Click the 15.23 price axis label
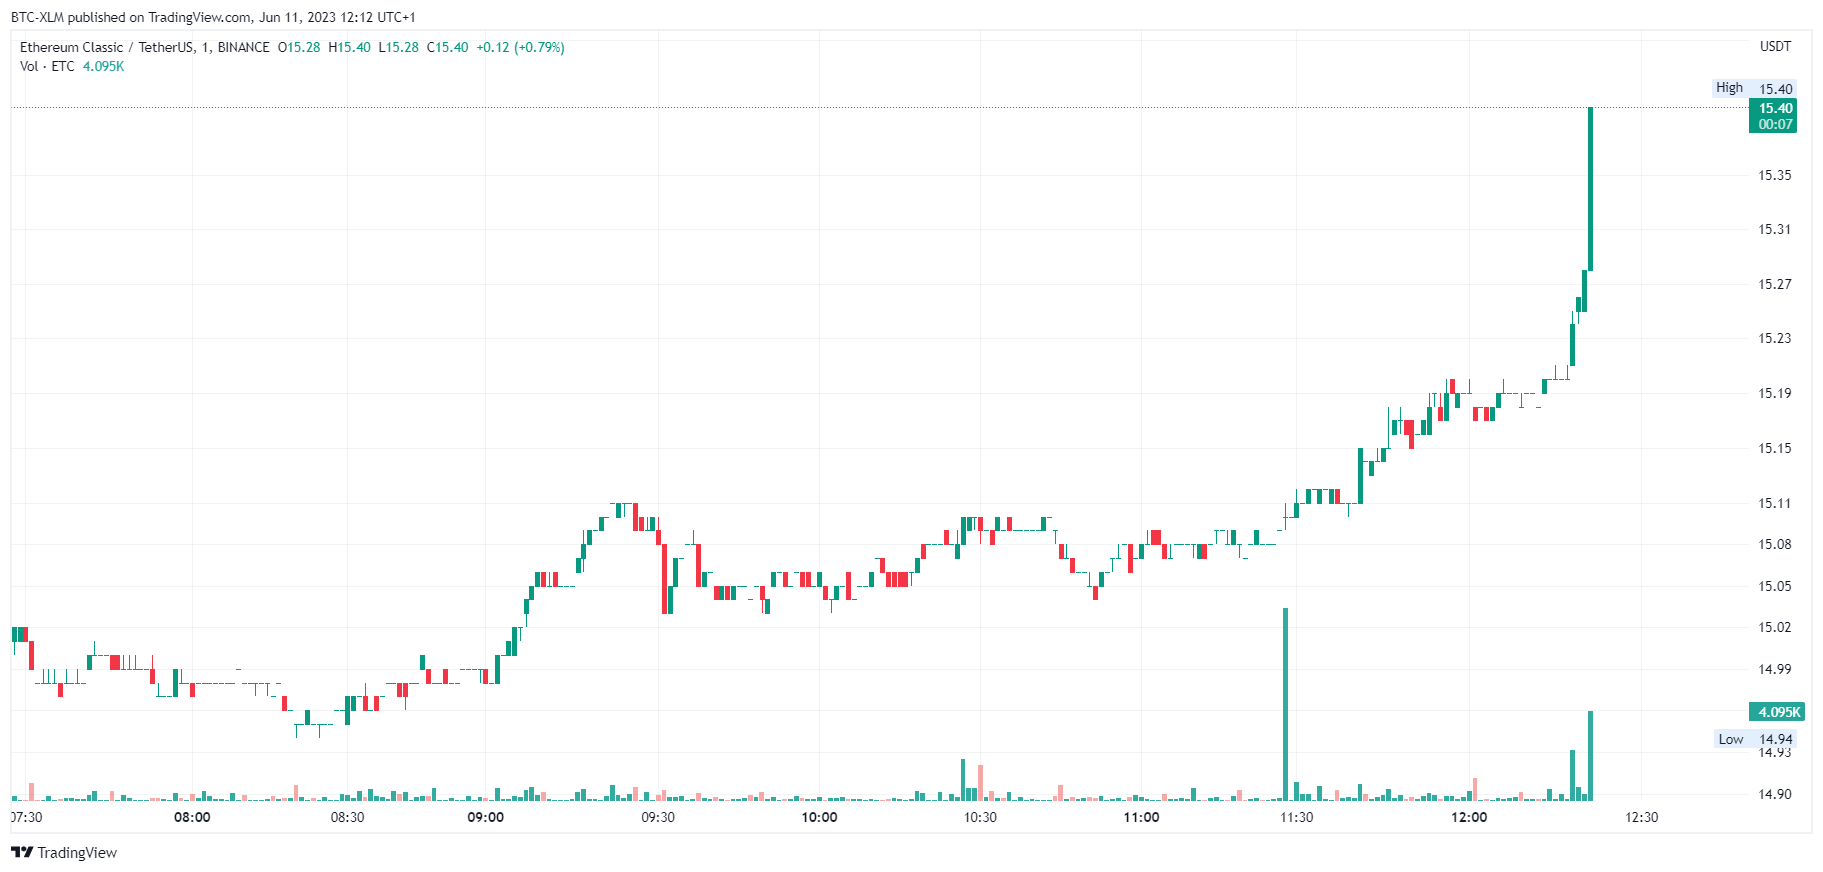This screenshot has width=1823, height=872. [1775, 338]
